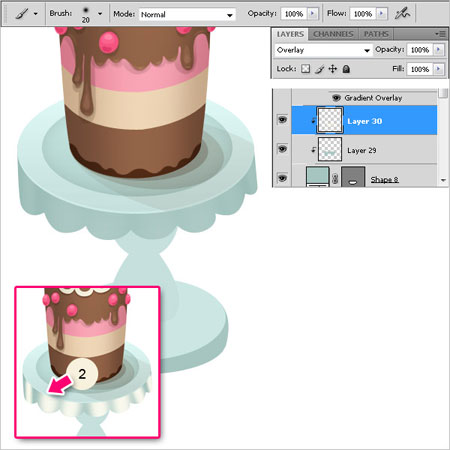Open the Fill slider arrow
The height and width of the screenshot is (450, 450).
coord(438,69)
